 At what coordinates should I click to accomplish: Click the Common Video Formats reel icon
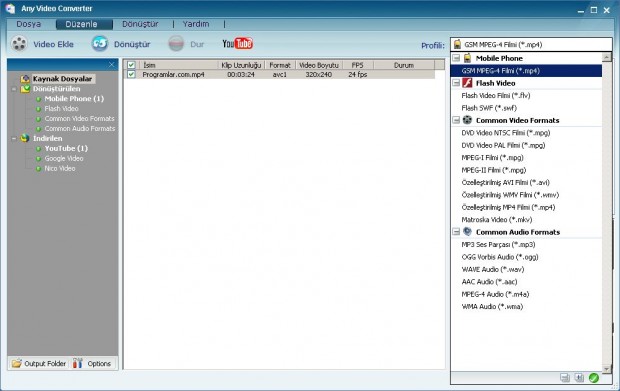tap(467, 120)
